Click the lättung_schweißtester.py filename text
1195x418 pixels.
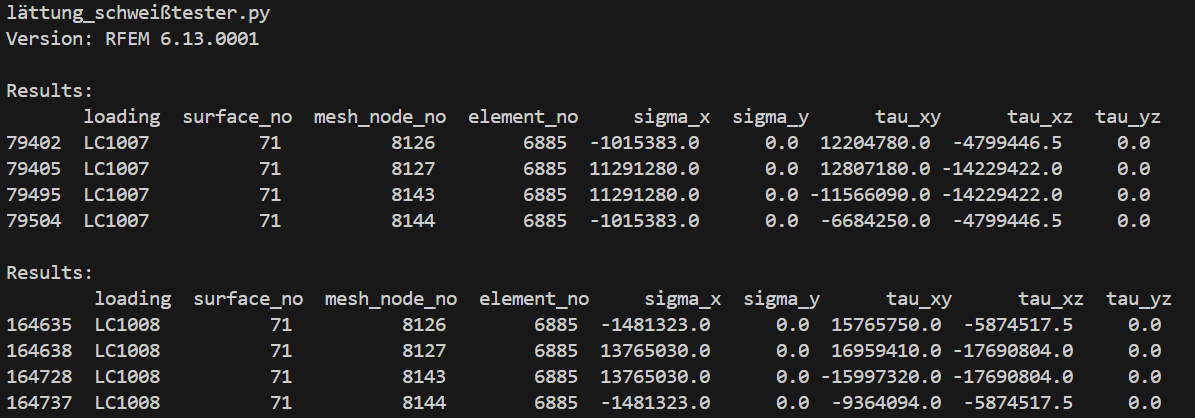pos(139,14)
